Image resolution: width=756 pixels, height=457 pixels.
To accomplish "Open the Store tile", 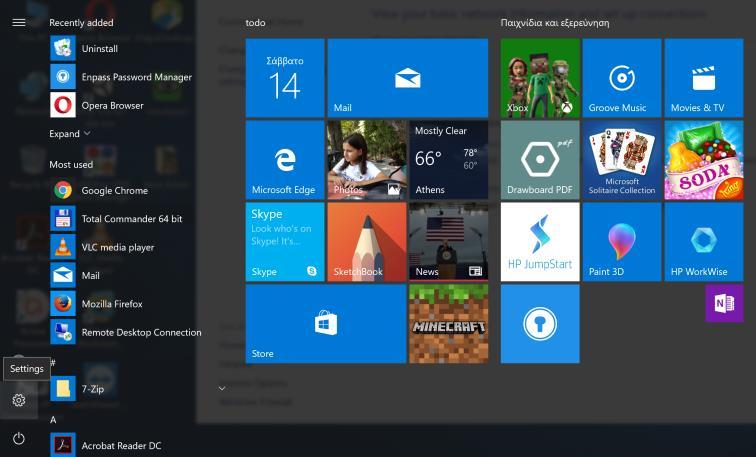I will [x=326, y=324].
